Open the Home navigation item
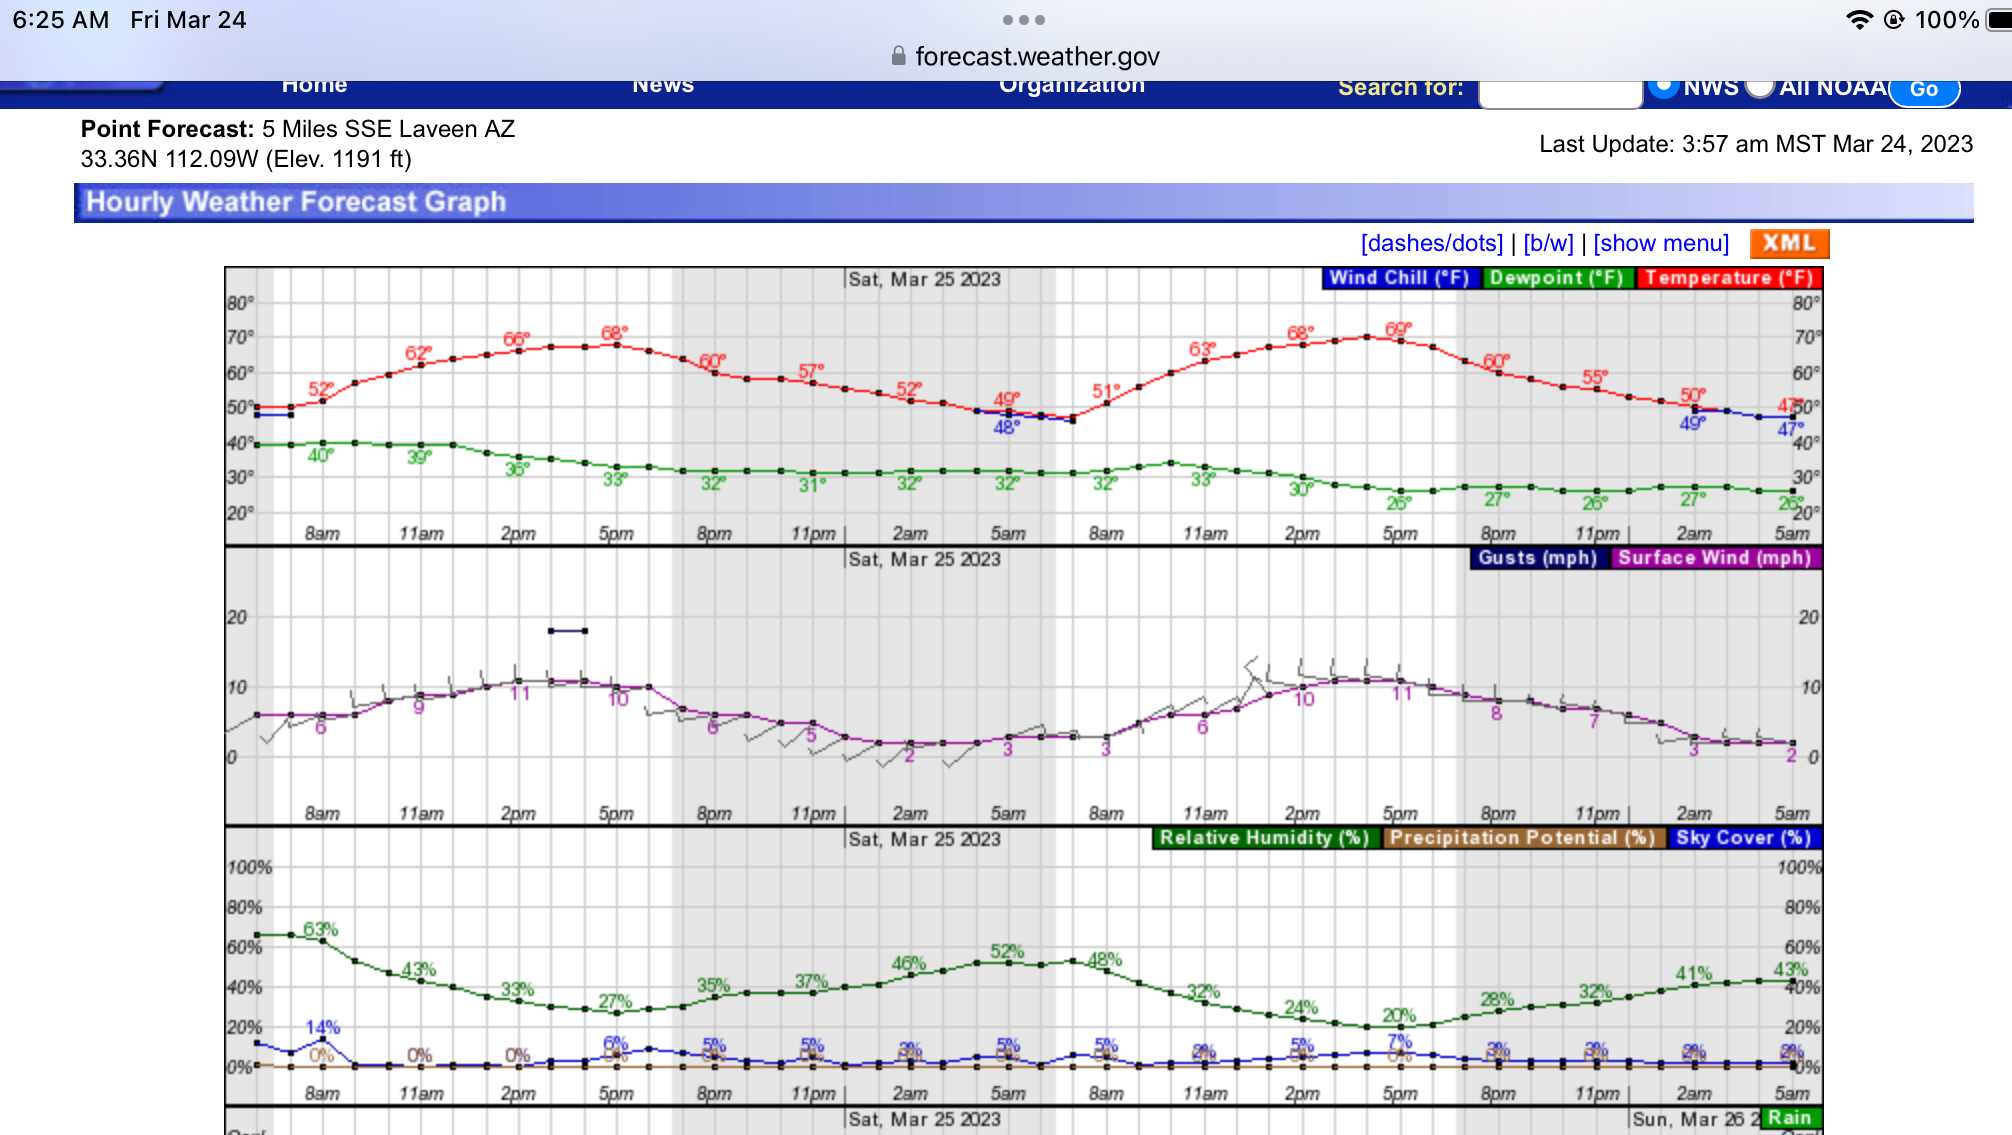The image size is (2012, 1135). (x=314, y=86)
